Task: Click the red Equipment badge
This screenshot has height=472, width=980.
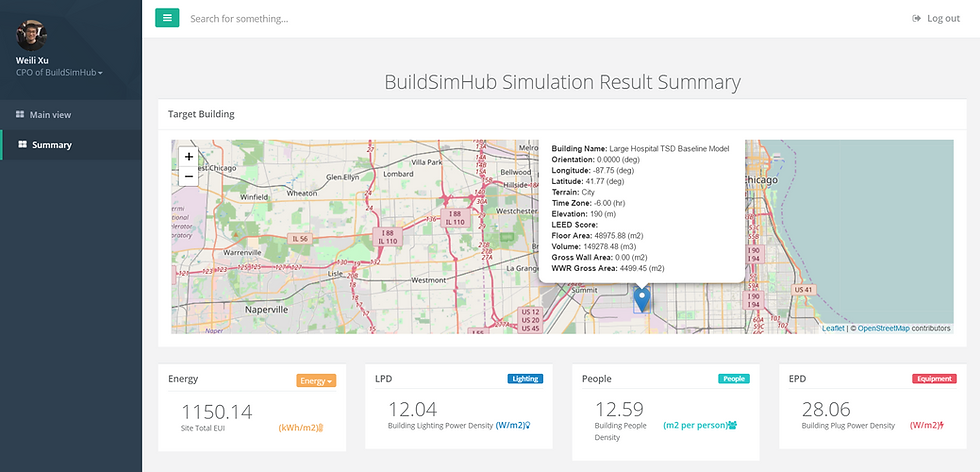Action: pos(934,378)
